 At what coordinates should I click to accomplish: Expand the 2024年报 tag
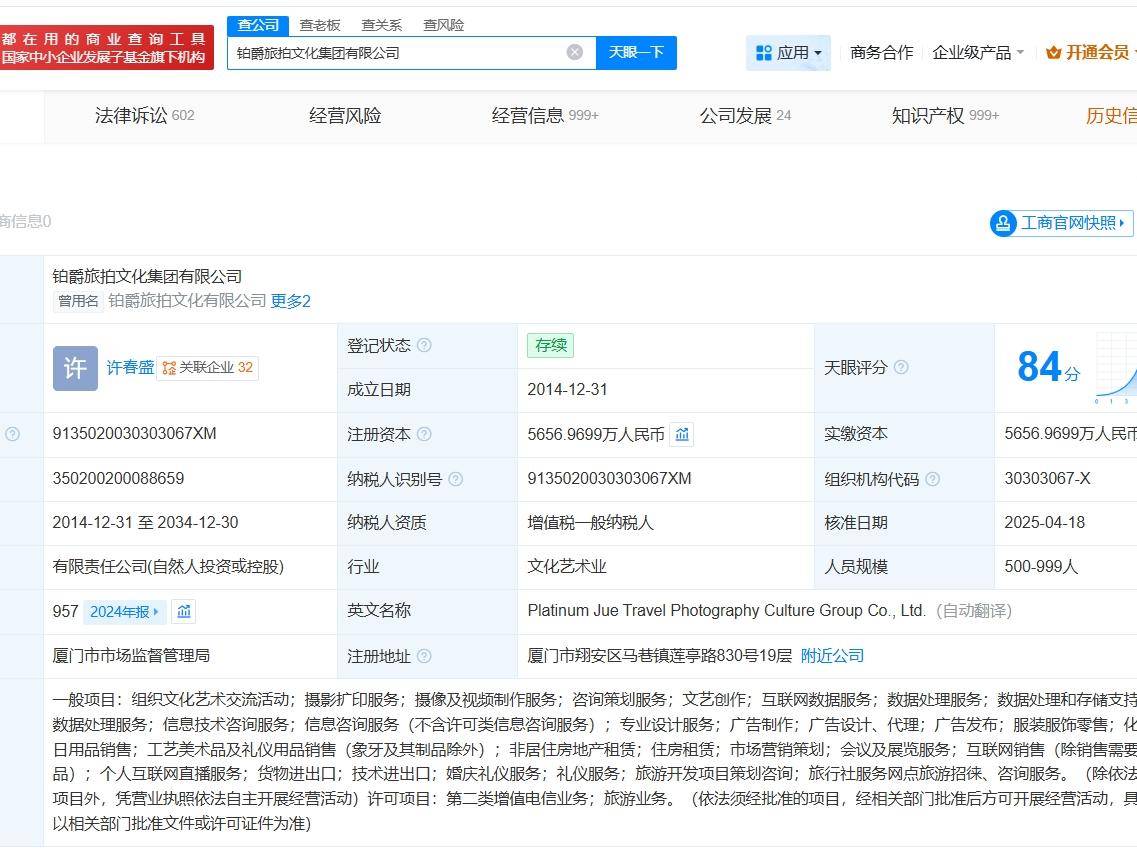click(x=125, y=611)
